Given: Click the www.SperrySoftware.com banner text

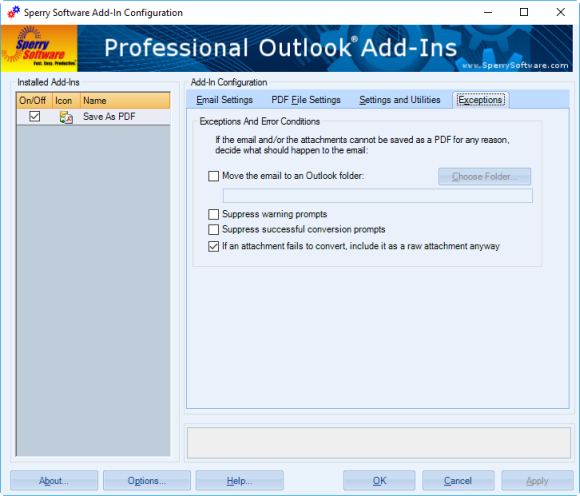Looking at the screenshot, I should click(x=515, y=65).
